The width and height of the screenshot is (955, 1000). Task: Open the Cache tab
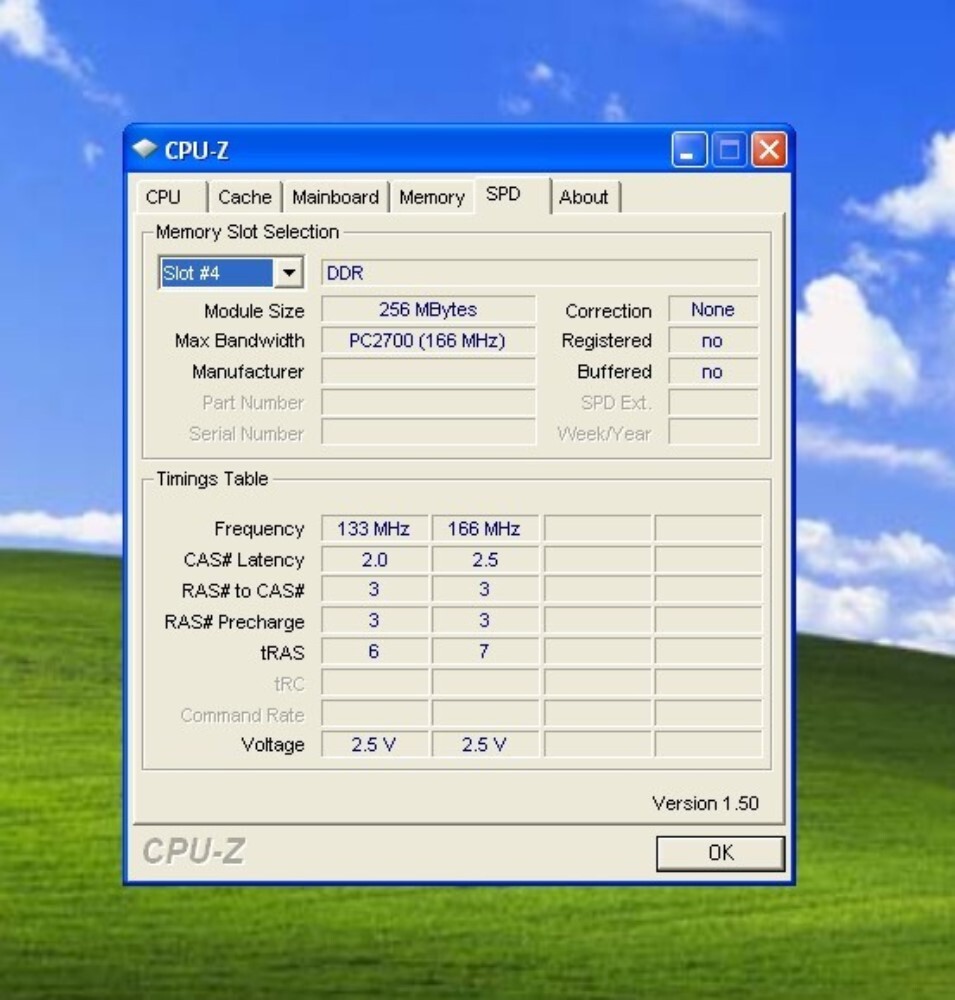245,197
